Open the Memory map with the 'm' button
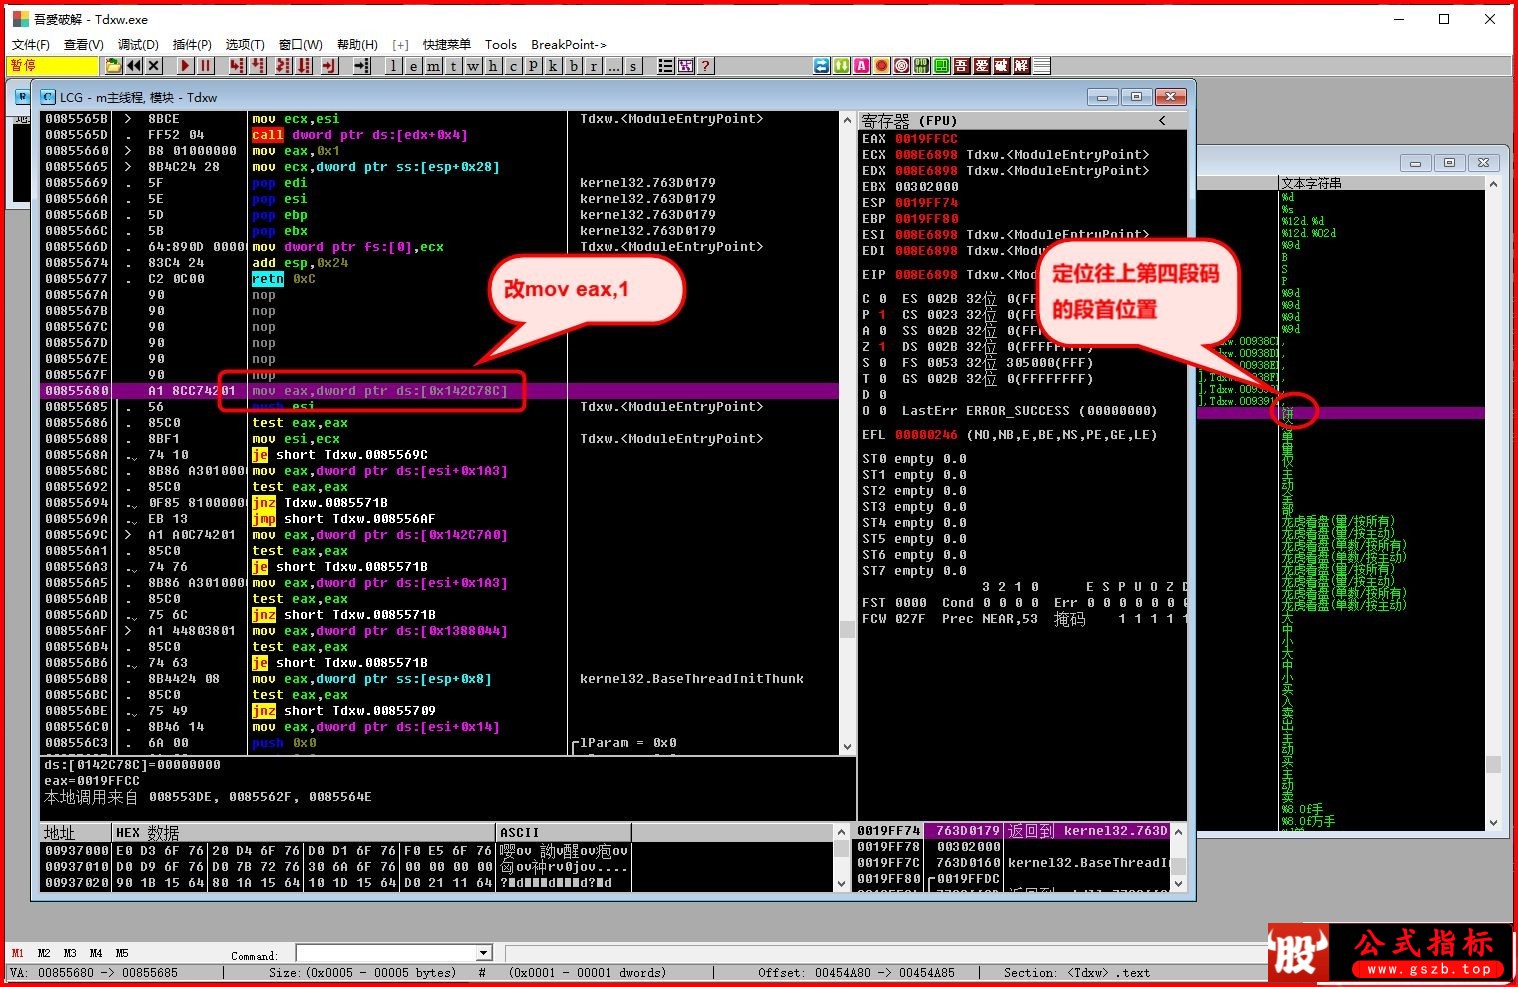This screenshot has width=1518, height=987. (x=433, y=66)
